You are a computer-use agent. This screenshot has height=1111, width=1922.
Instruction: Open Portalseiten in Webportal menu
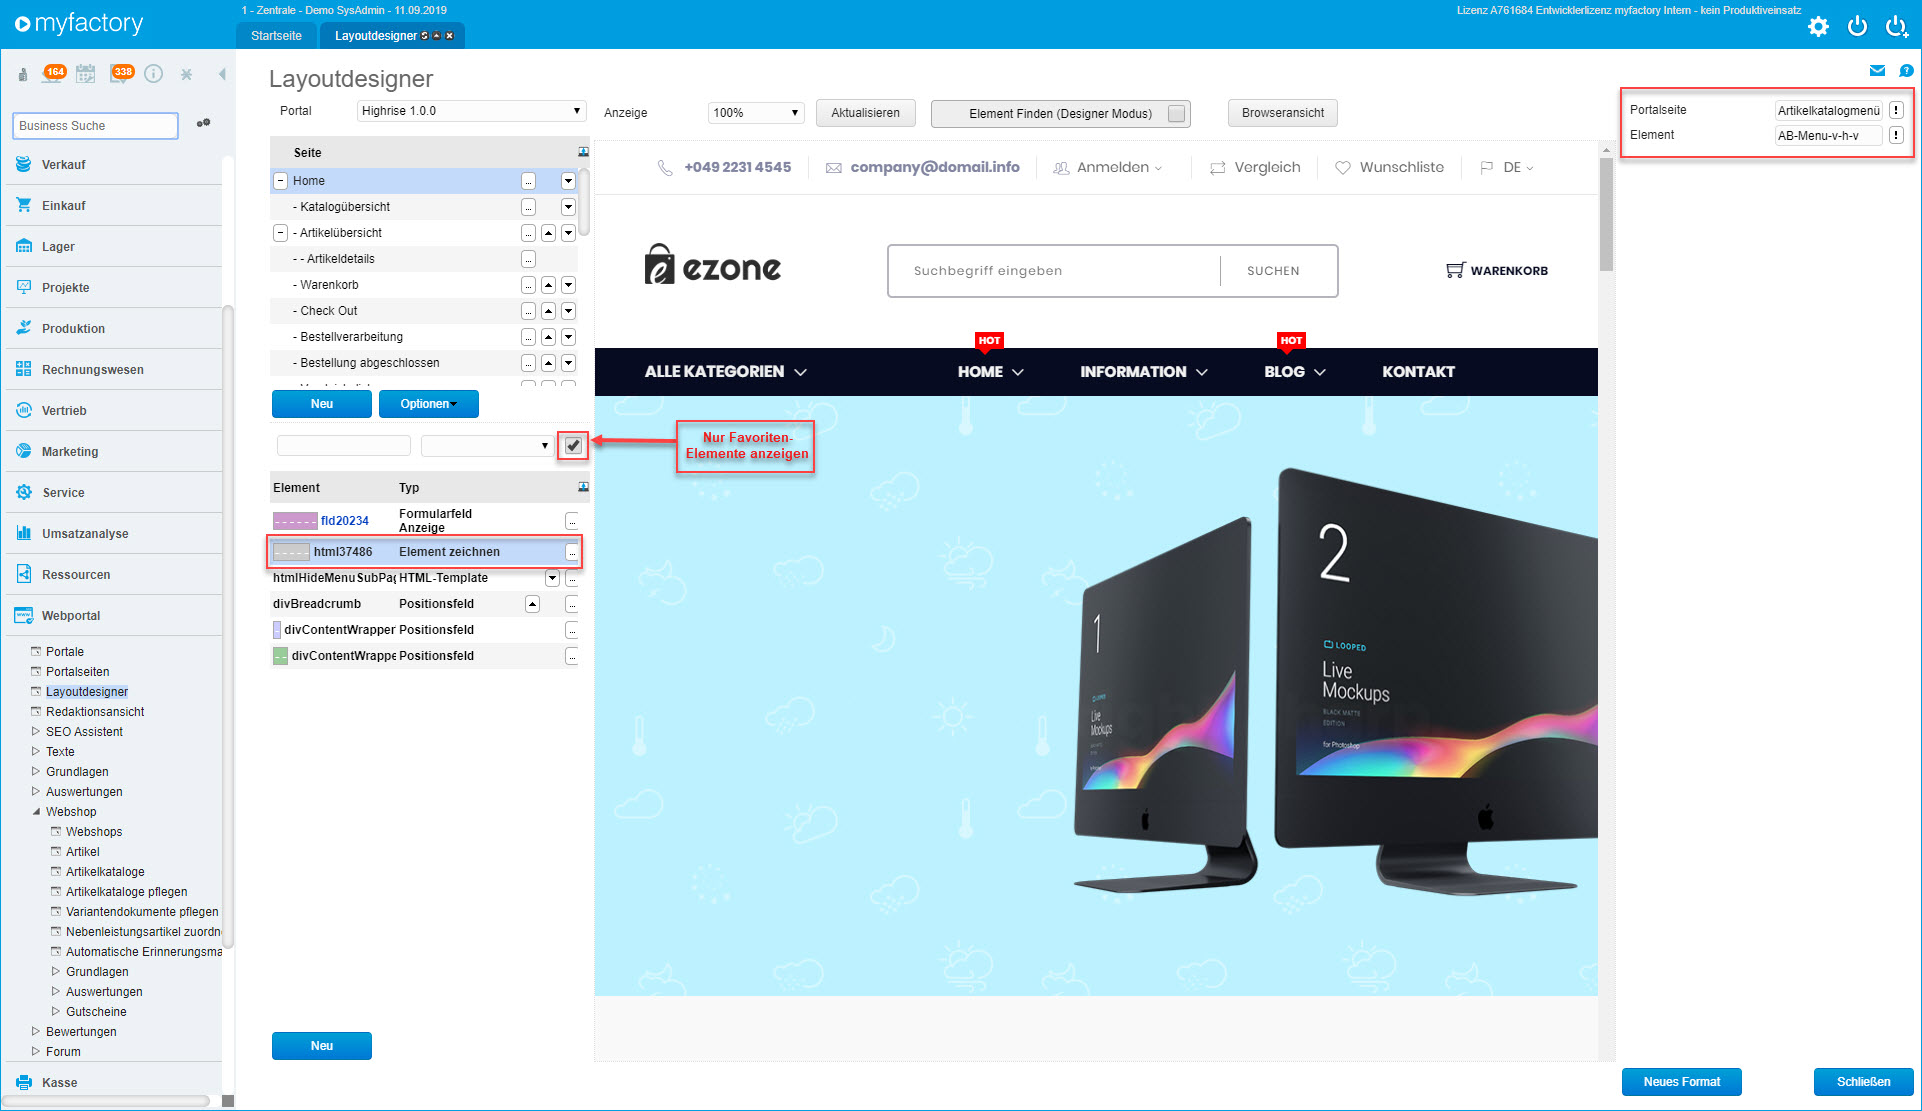click(78, 671)
